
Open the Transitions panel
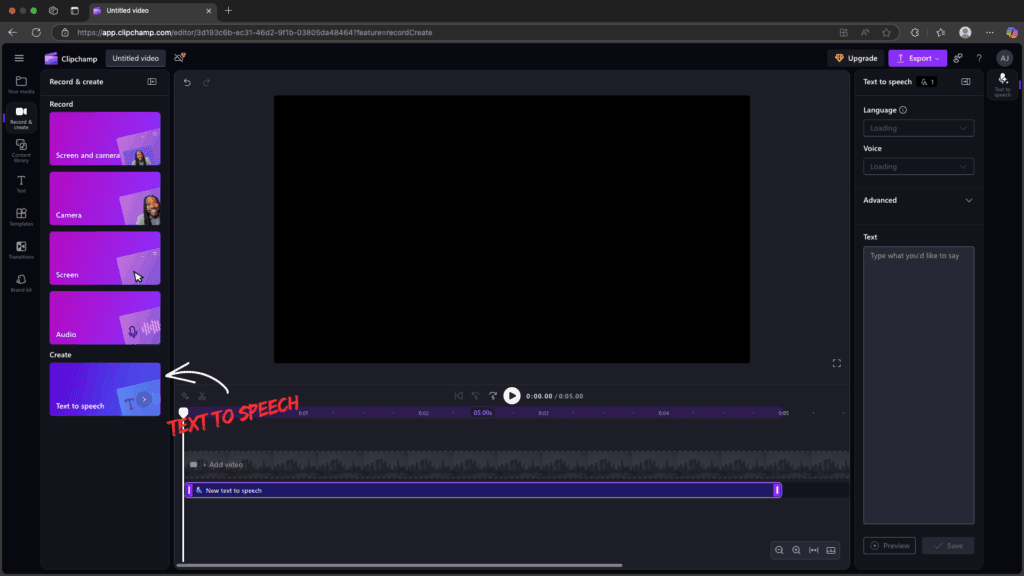(20, 251)
